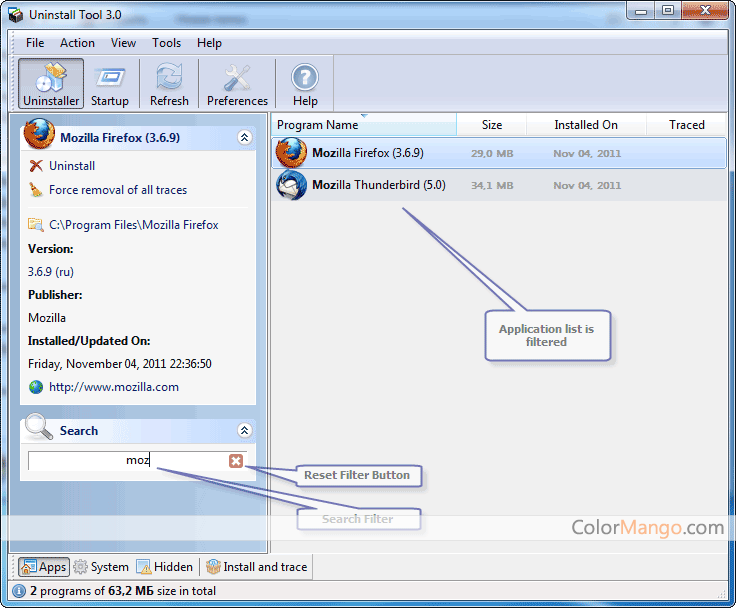
Task: Click the status text "2 programs of 63,2 МБ size in total"
Action: coord(123,591)
